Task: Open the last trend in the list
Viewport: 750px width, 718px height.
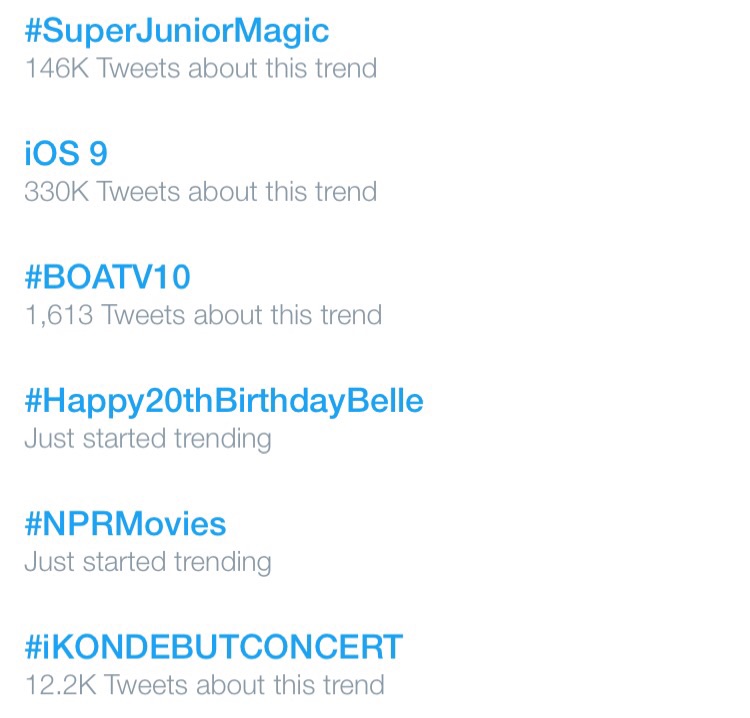Action: [213, 647]
